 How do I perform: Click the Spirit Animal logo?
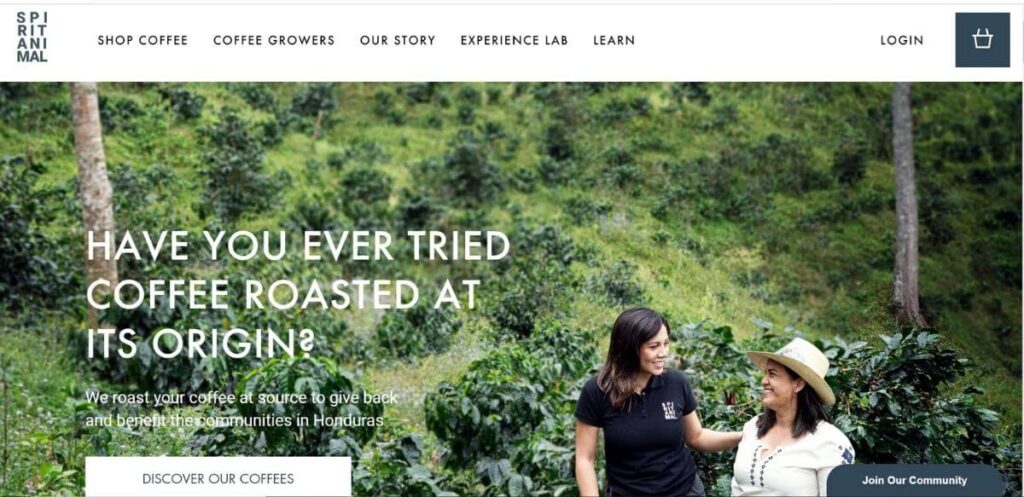[x=32, y=37]
